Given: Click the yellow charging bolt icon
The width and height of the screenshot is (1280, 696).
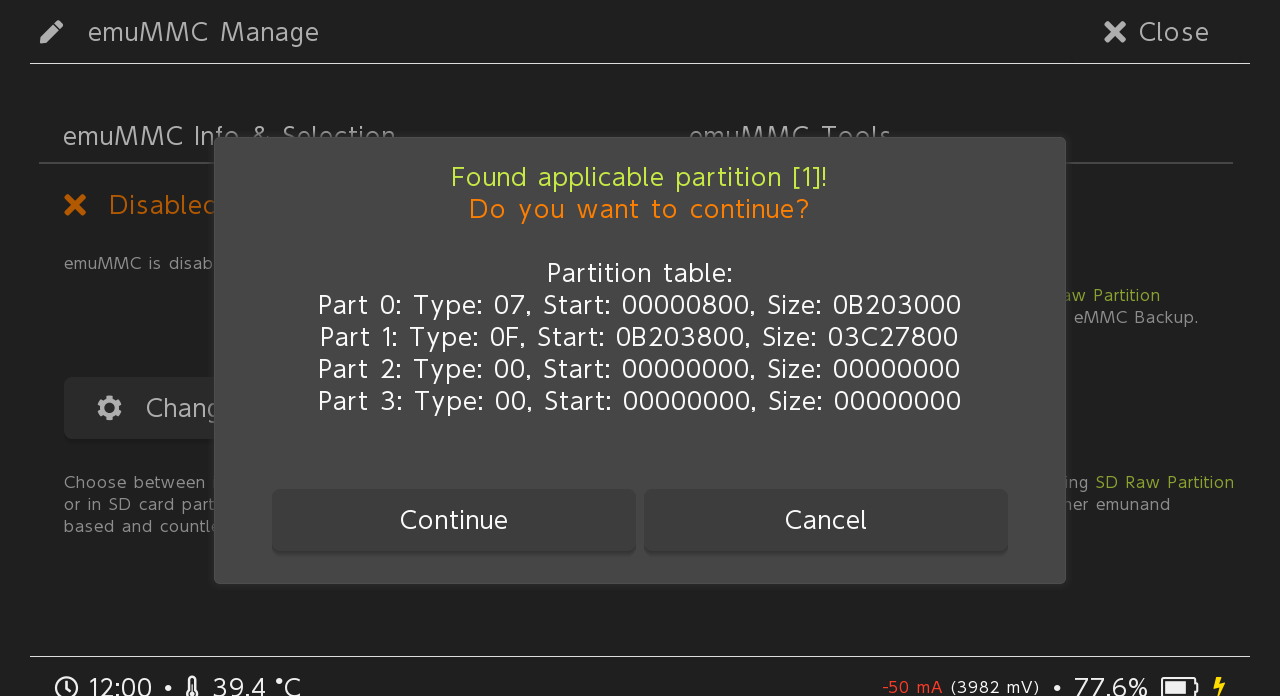Looking at the screenshot, I should (1218, 686).
